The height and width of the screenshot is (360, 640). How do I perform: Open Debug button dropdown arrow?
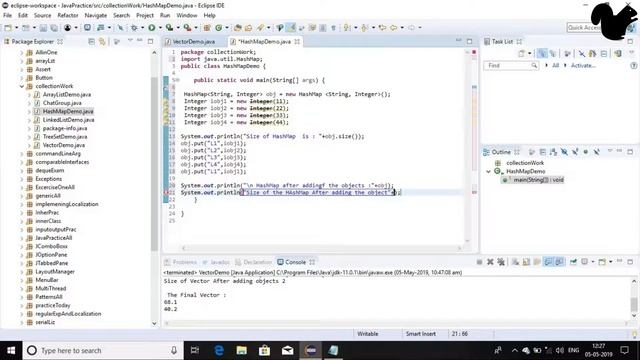(x=142, y=28)
